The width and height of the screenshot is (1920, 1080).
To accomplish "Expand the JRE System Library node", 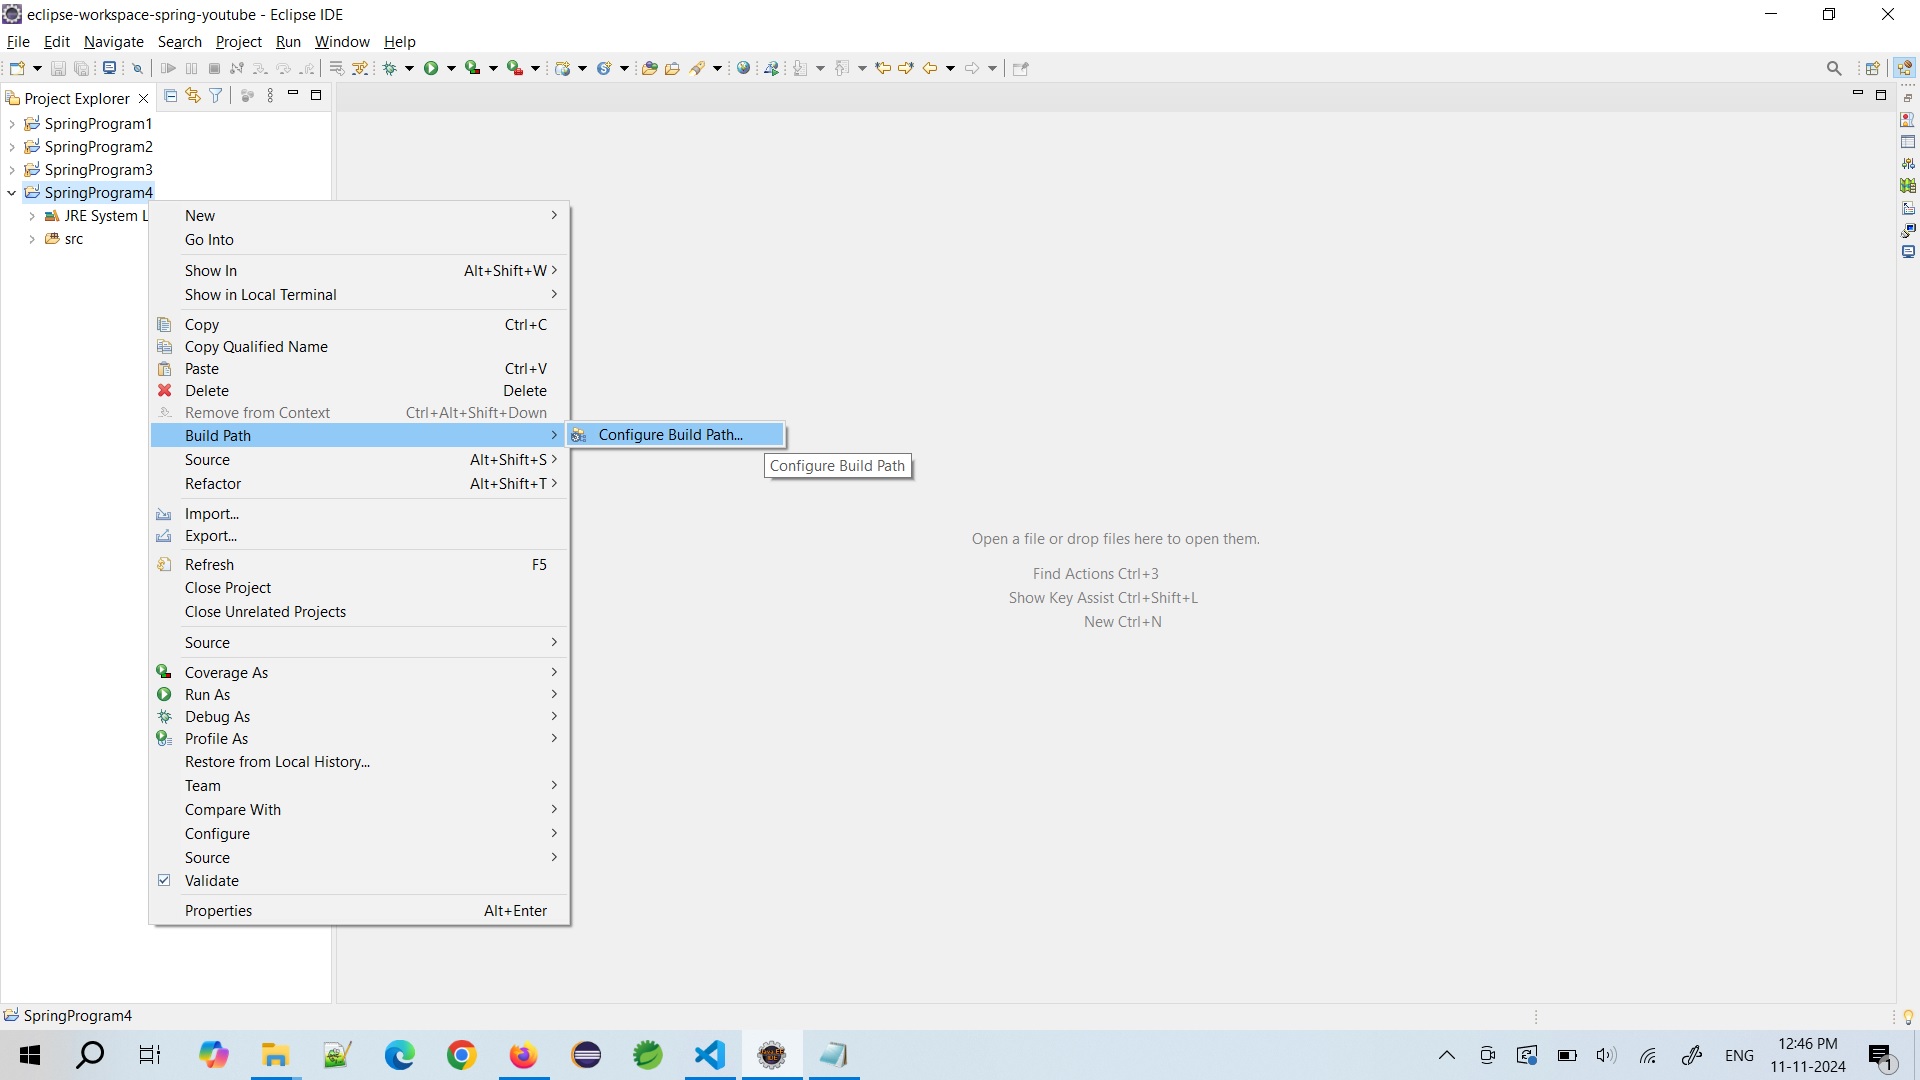I will pos(32,216).
